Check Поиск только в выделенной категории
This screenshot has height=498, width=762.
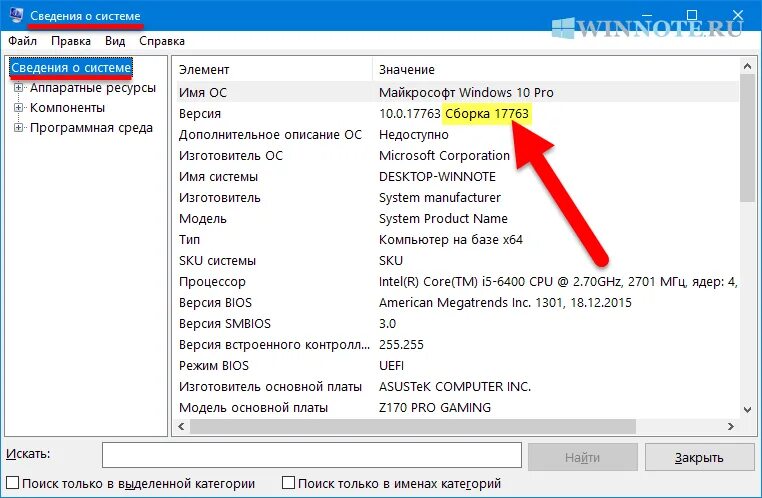coord(13,482)
